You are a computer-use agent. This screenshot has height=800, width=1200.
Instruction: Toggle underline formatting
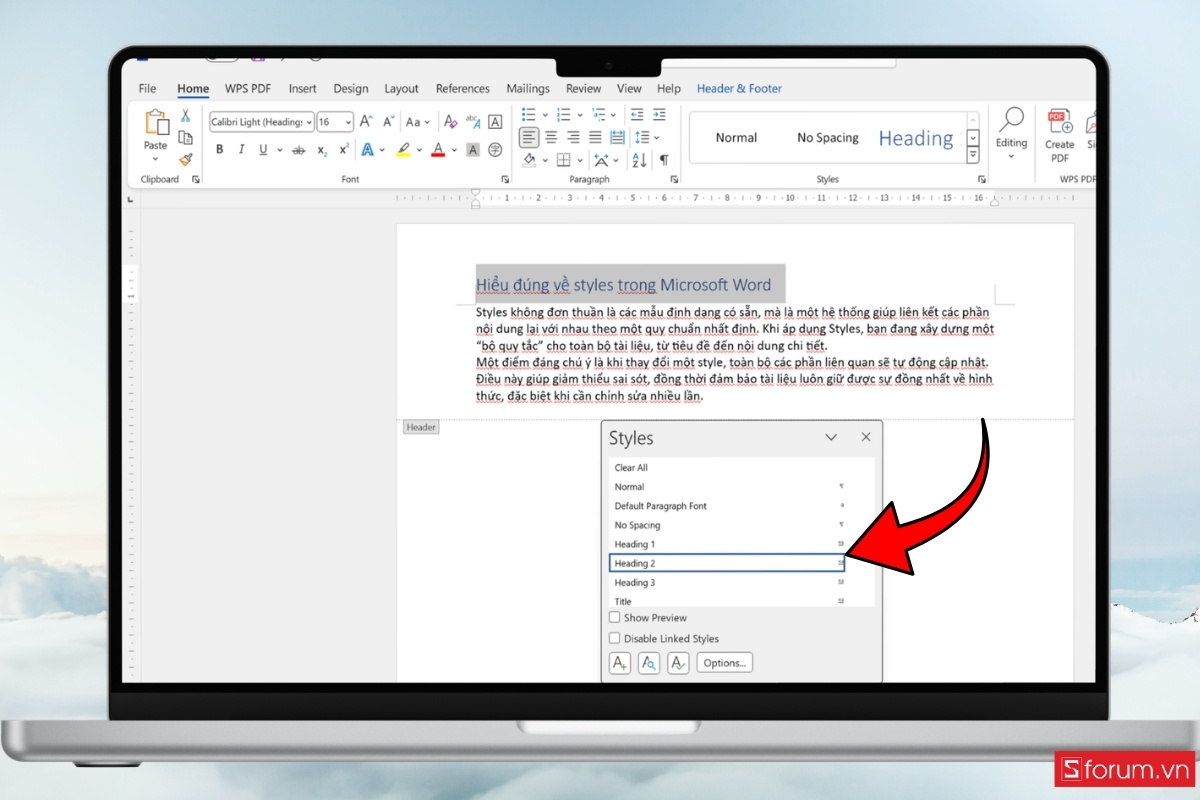coord(263,150)
